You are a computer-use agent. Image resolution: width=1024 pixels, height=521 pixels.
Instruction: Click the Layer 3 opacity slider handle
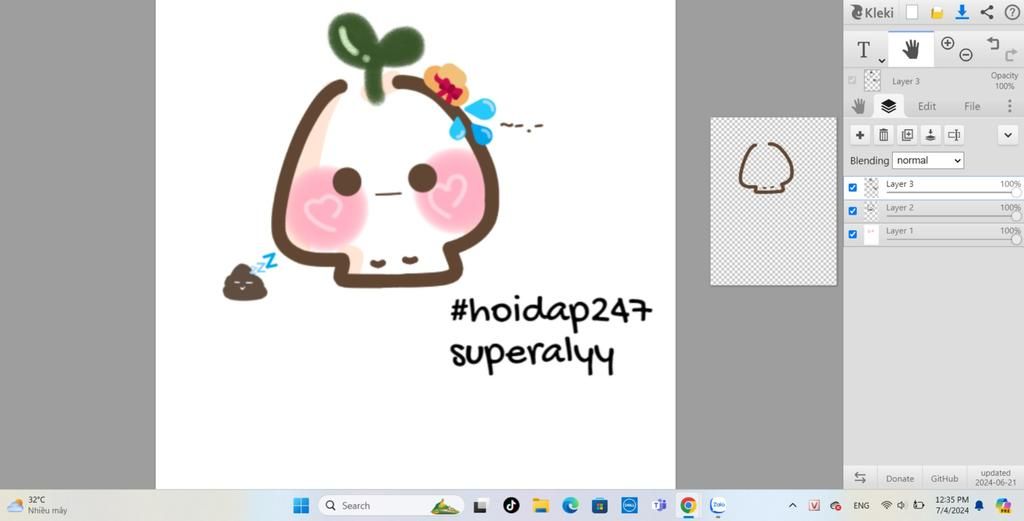pos(1016,193)
